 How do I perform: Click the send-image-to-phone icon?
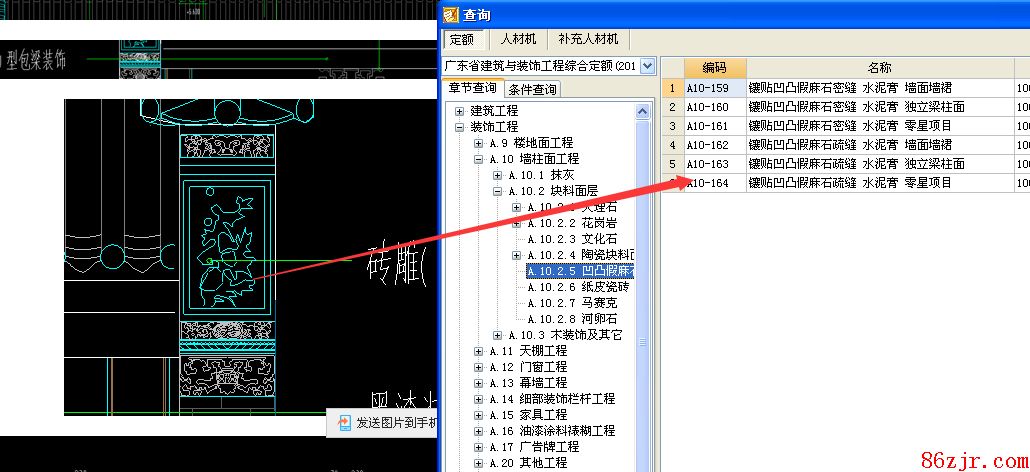click(x=343, y=423)
